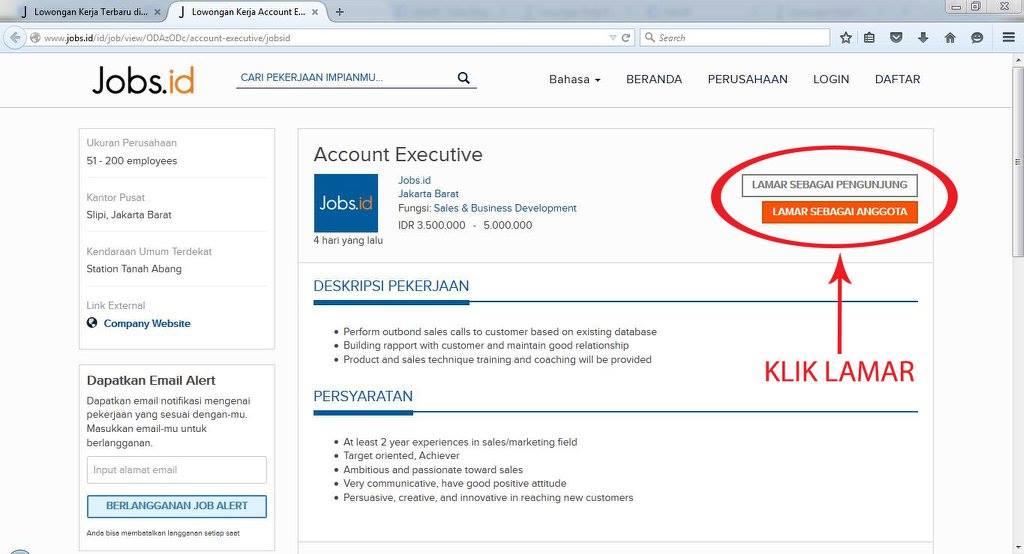
Task: Expand the Bahasa language dropdown
Action: [x=574, y=79]
